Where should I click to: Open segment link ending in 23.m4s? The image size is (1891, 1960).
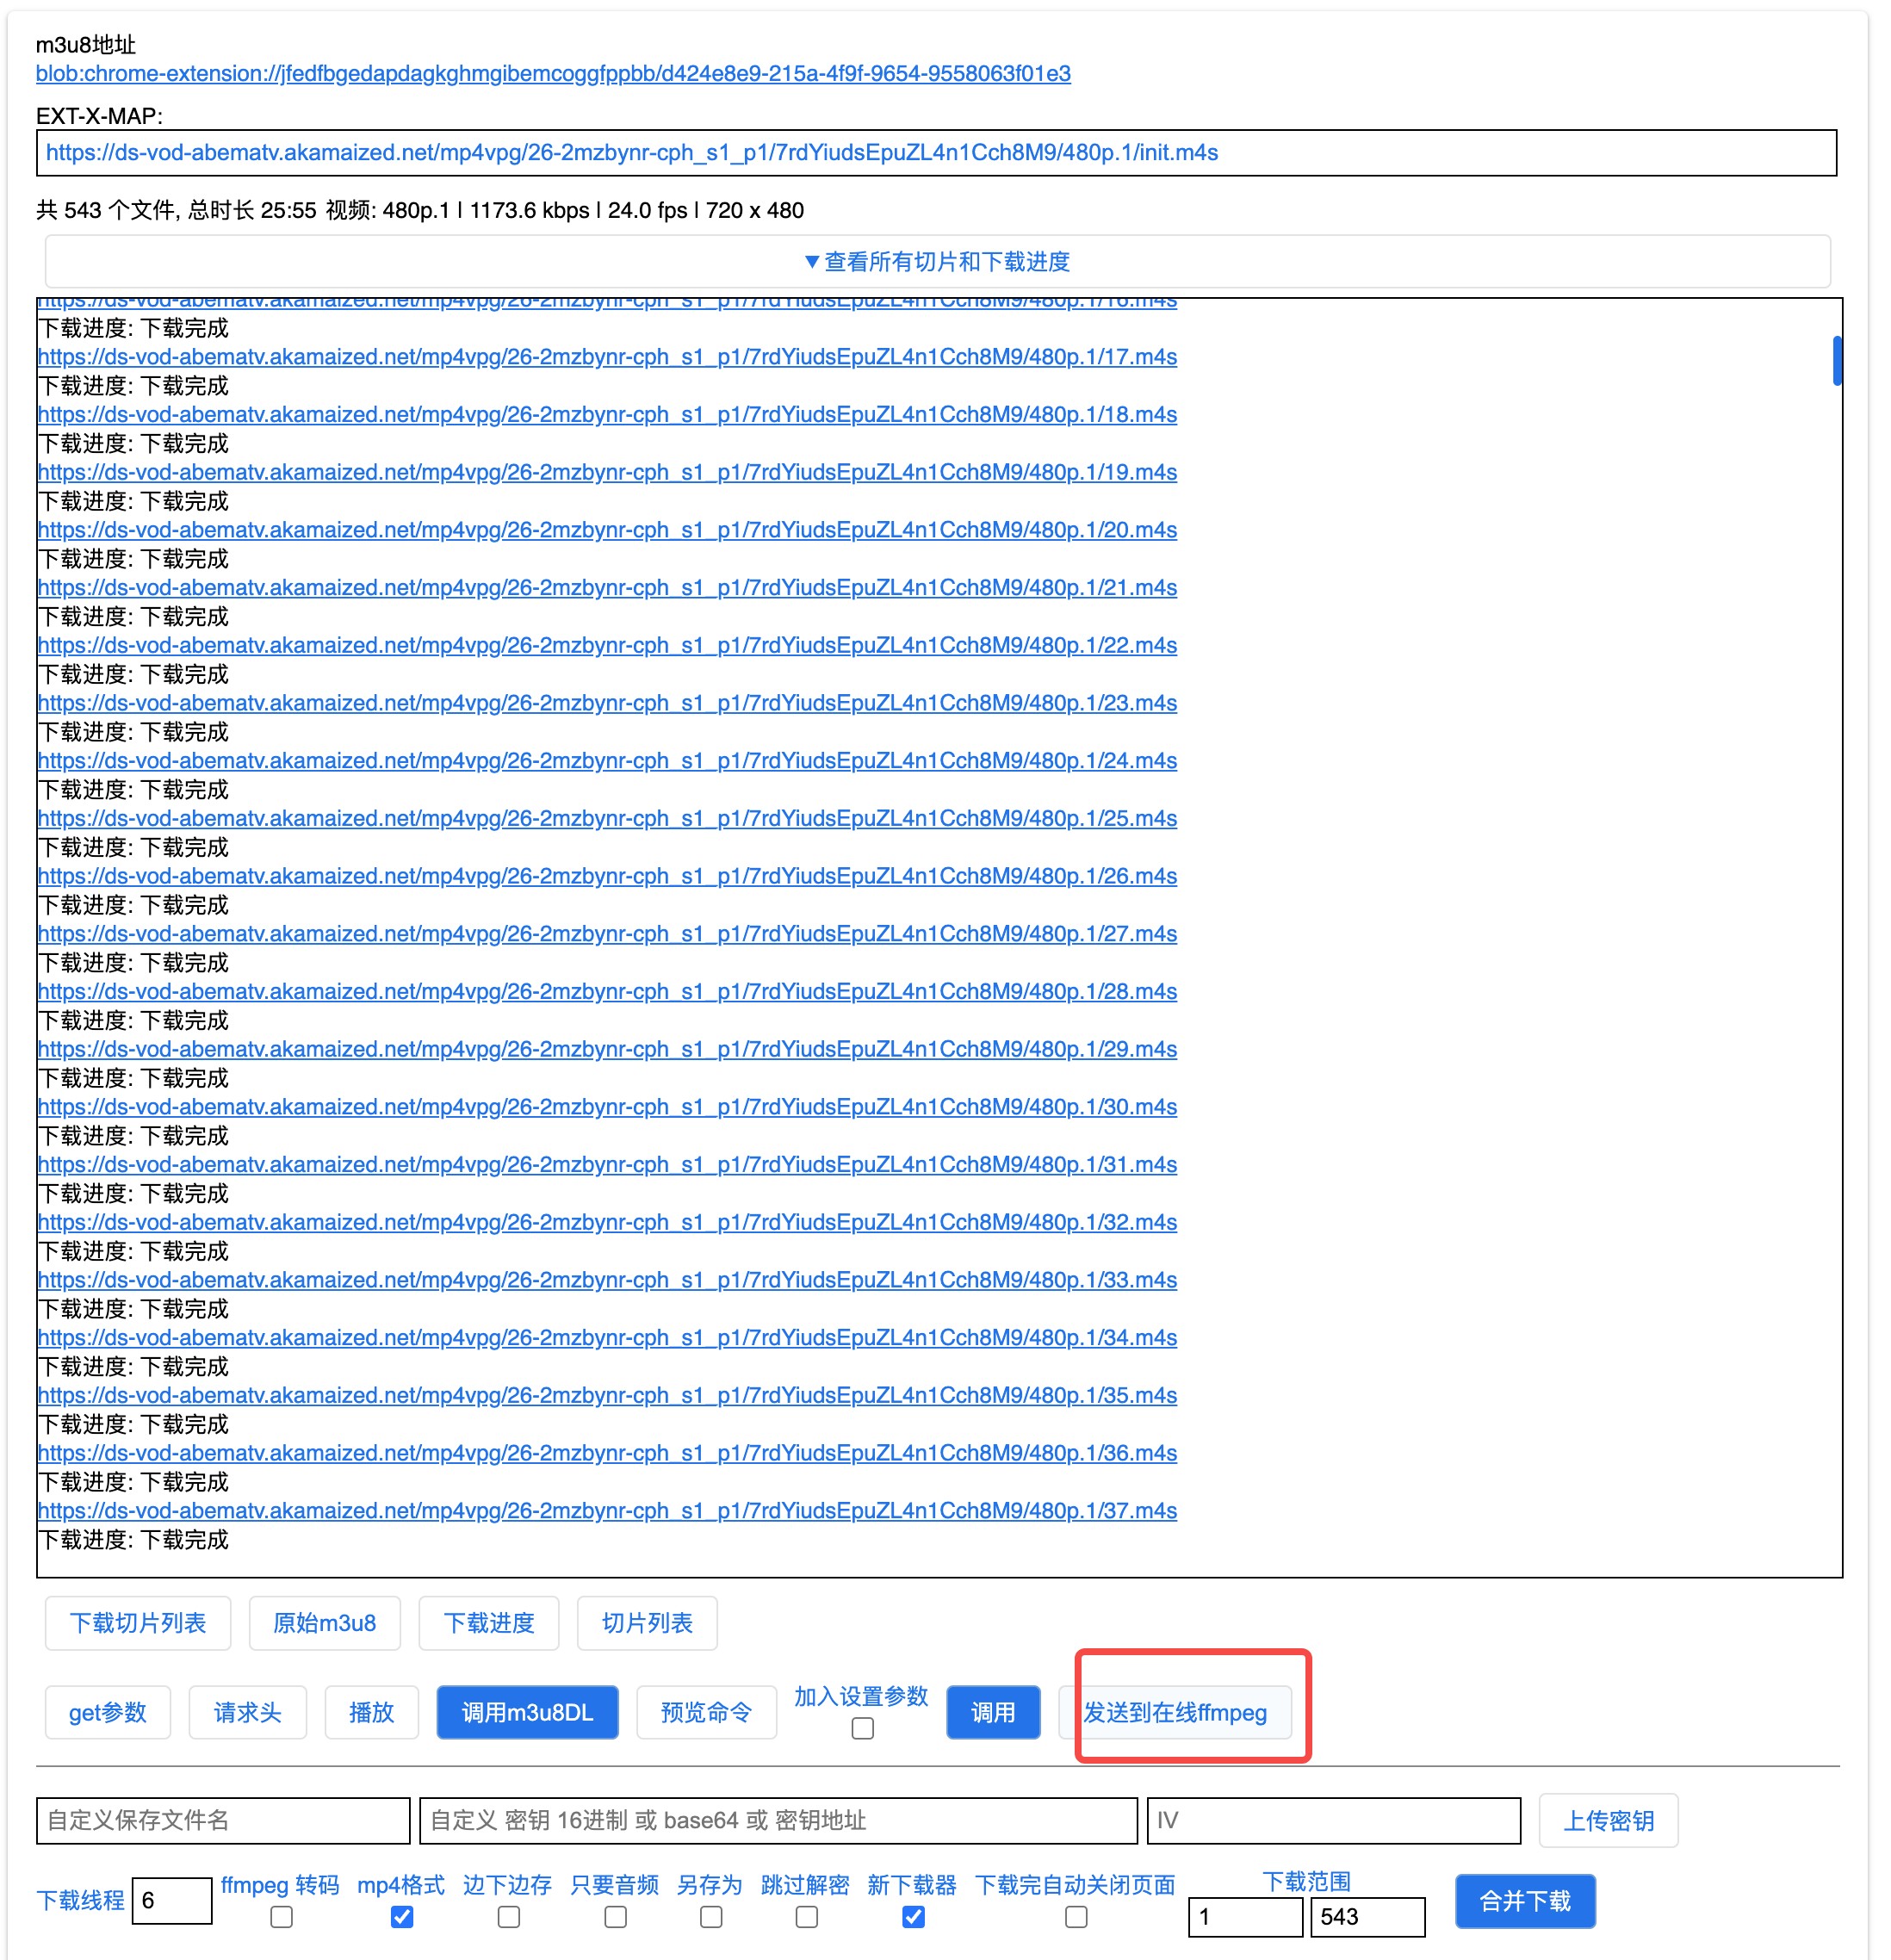[x=607, y=703]
